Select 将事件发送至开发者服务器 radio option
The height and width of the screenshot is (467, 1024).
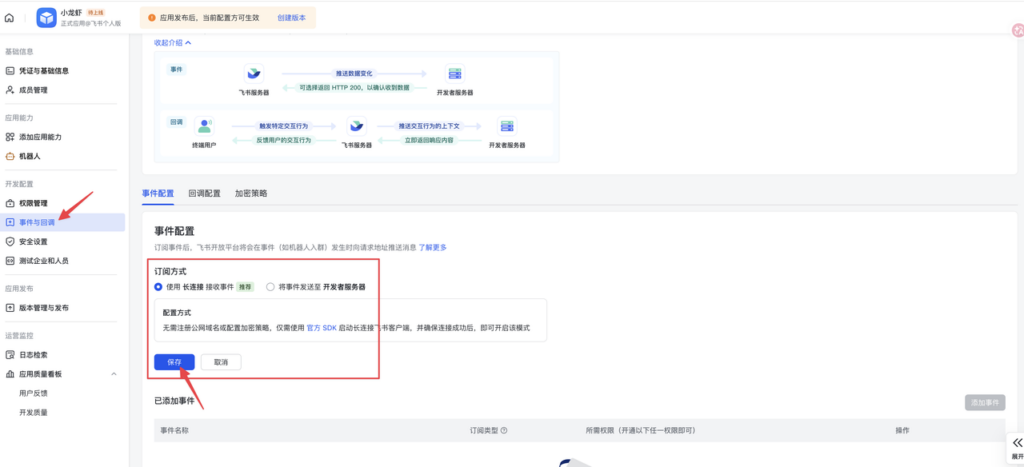click(x=270, y=286)
